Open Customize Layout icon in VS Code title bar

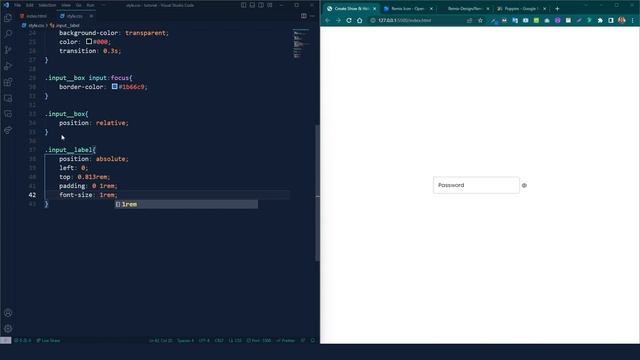[270, 5]
